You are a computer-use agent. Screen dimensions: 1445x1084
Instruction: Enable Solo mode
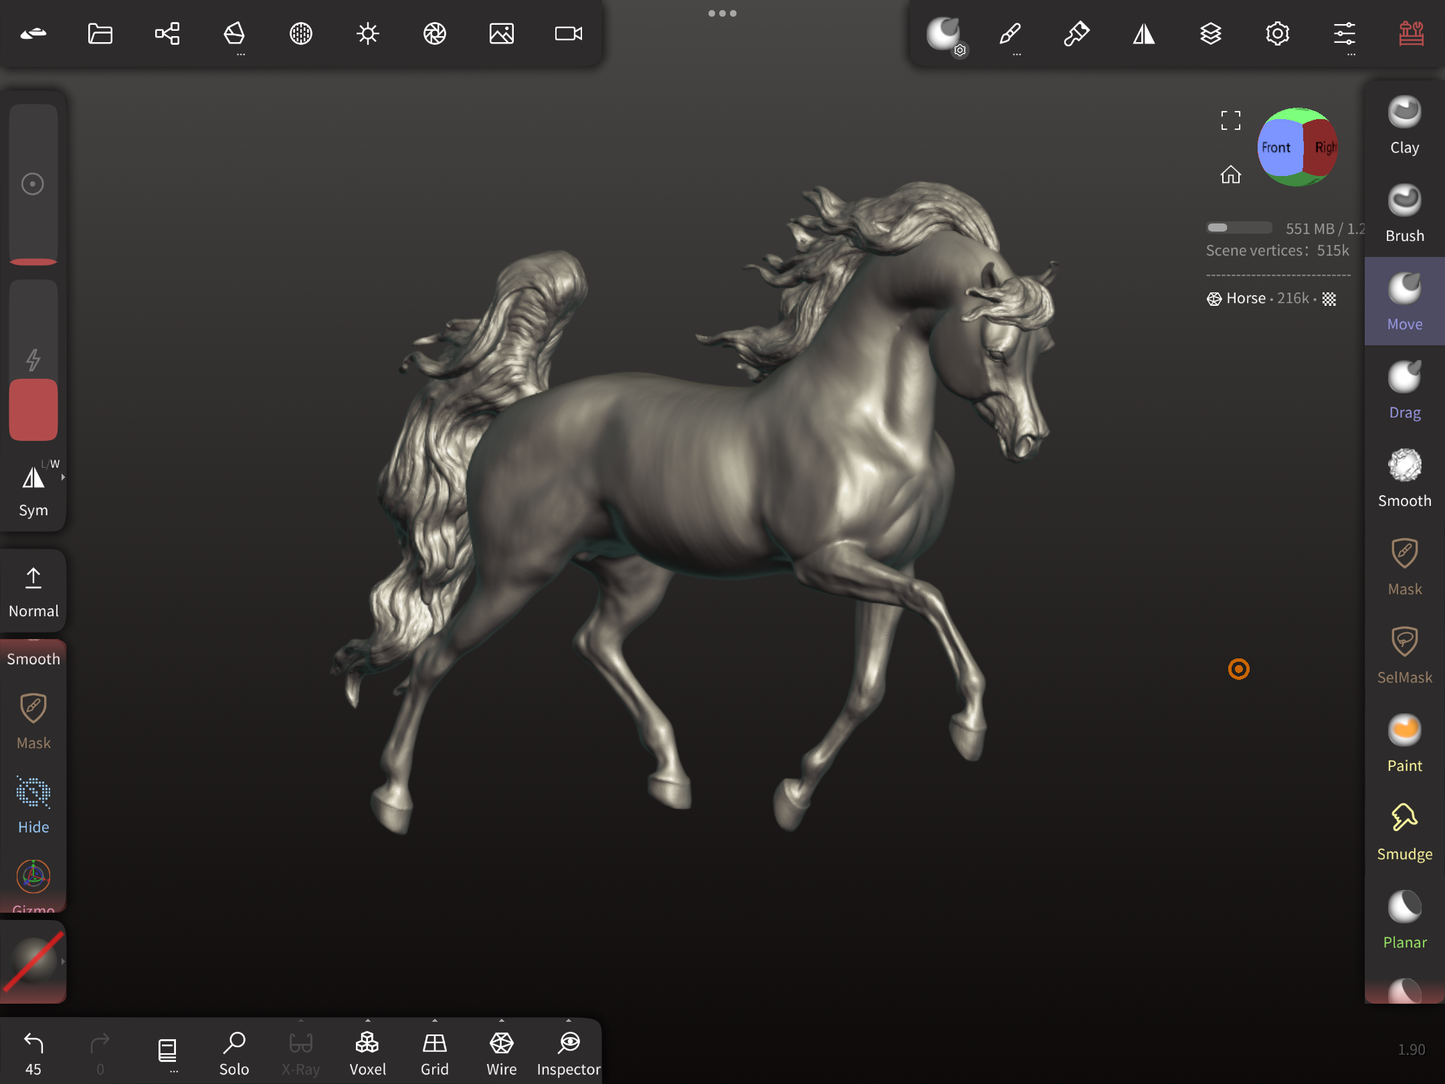click(234, 1053)
